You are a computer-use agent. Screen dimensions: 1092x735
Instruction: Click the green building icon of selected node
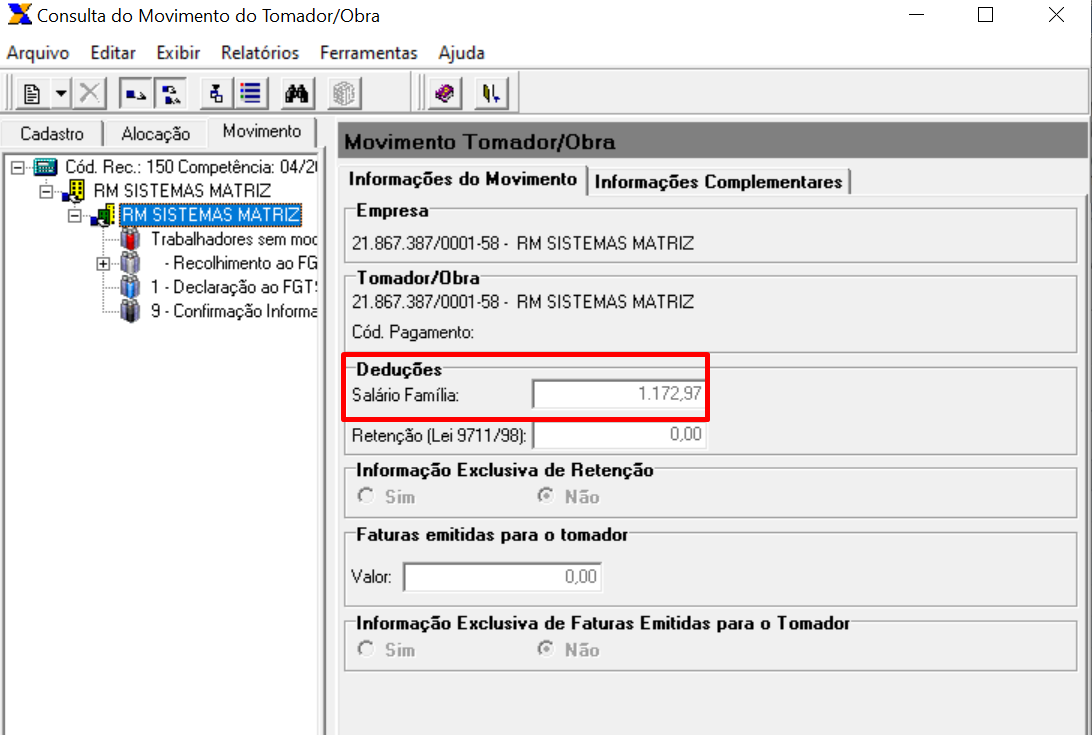tap(103, 215)
